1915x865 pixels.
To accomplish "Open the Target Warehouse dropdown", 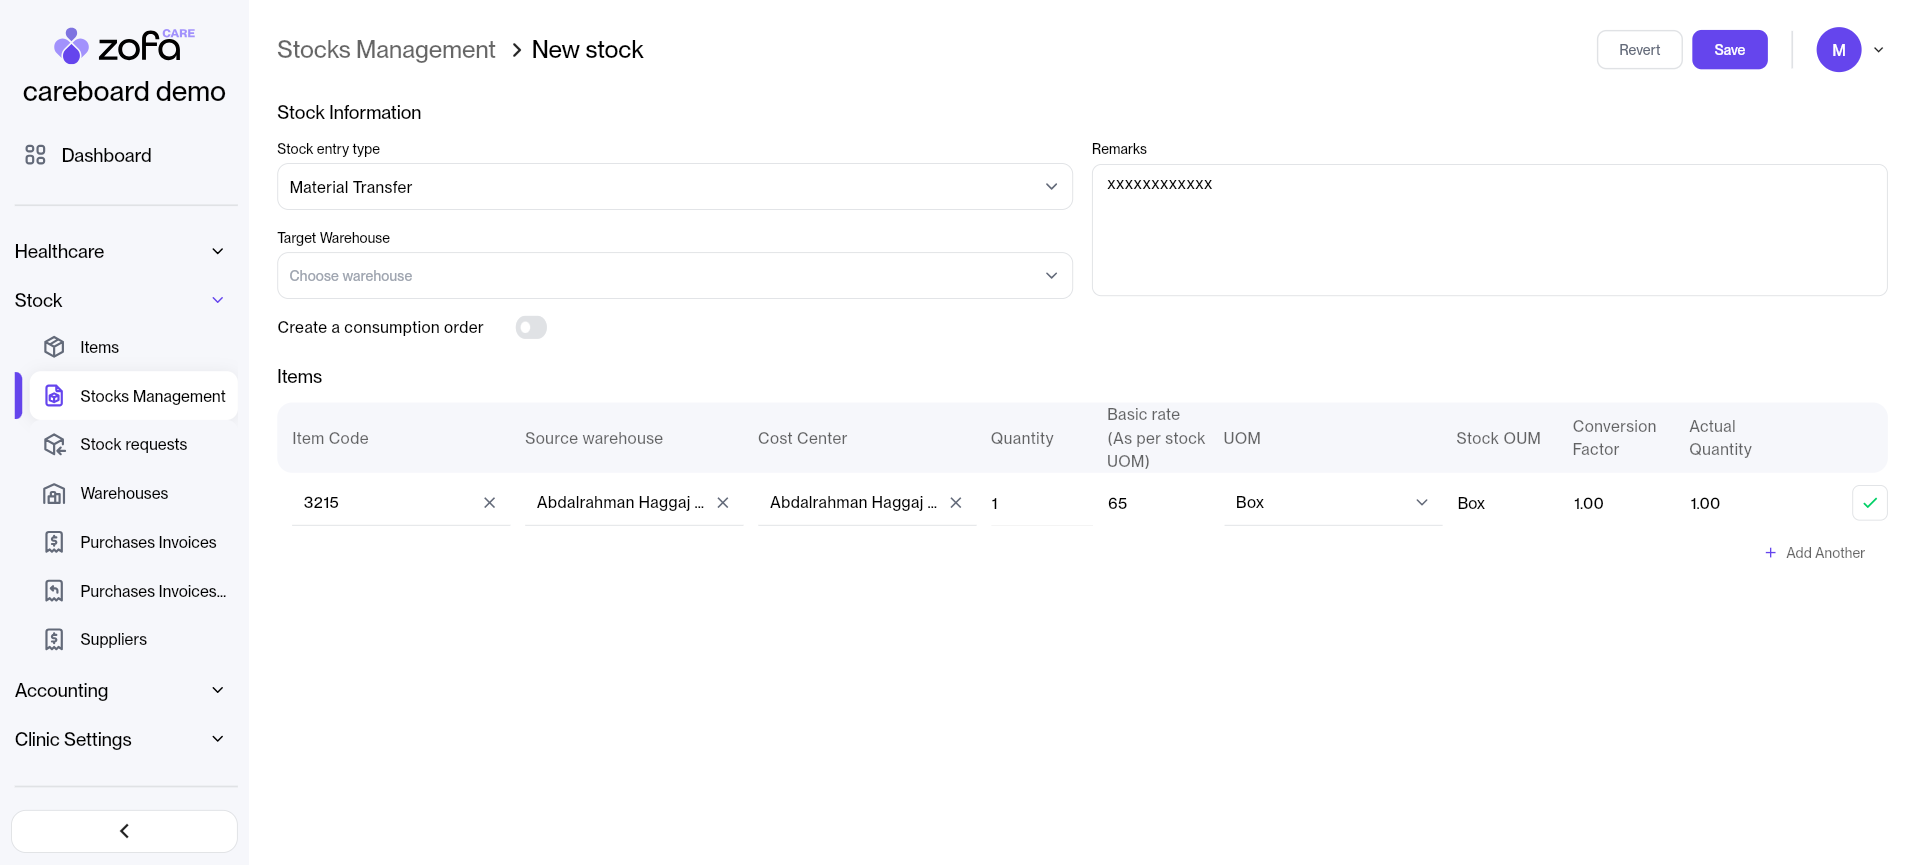I will [x=674, y=276].
